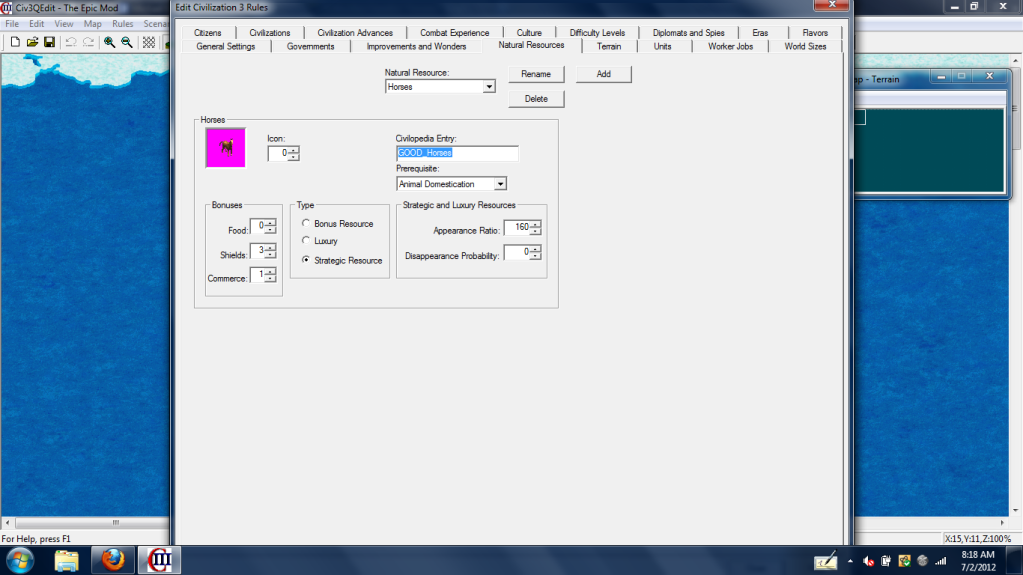Switch to the Culture tab

tap(529, 33)
